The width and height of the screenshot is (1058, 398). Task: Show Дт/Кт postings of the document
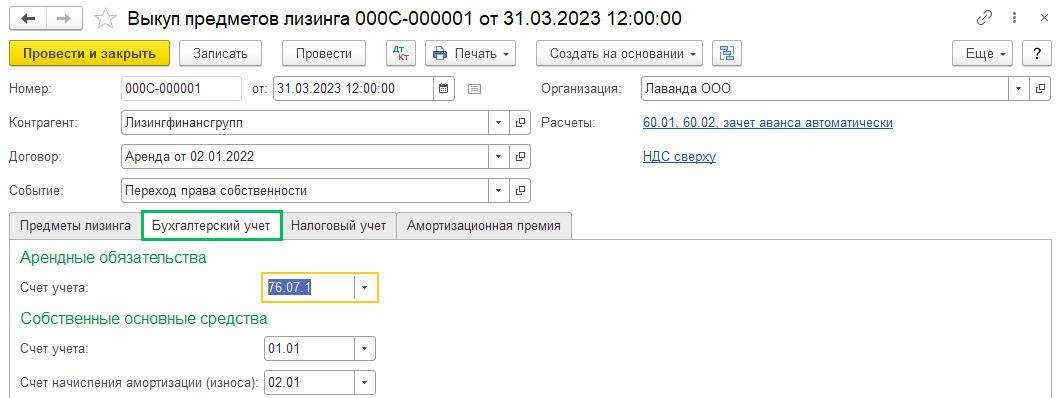click(401, 53)
